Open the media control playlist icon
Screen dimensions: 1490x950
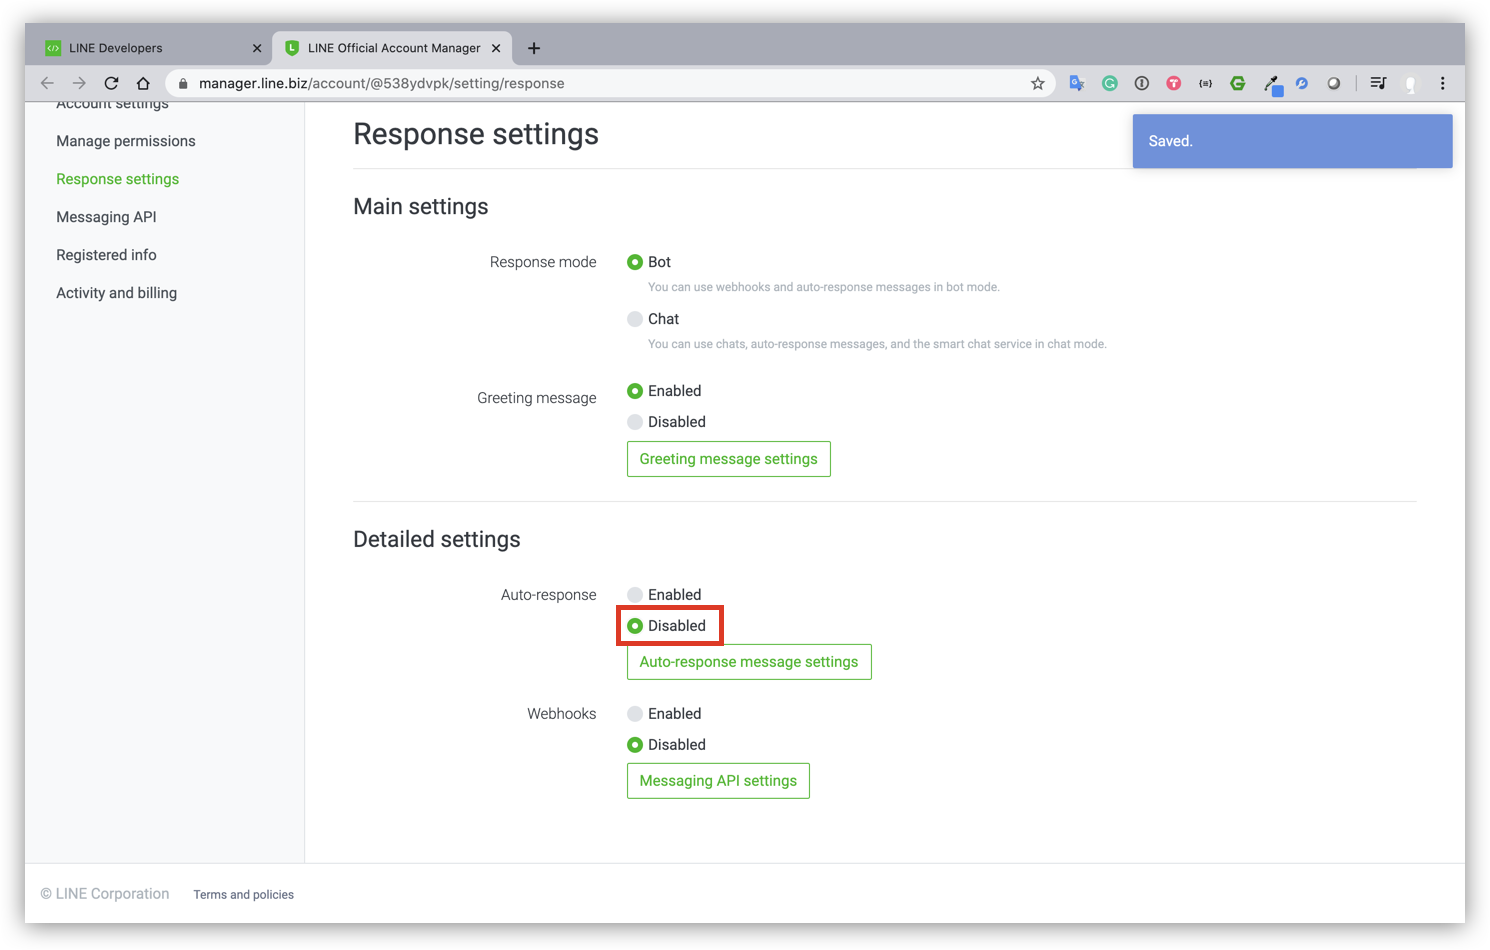tap(1378, 83)
